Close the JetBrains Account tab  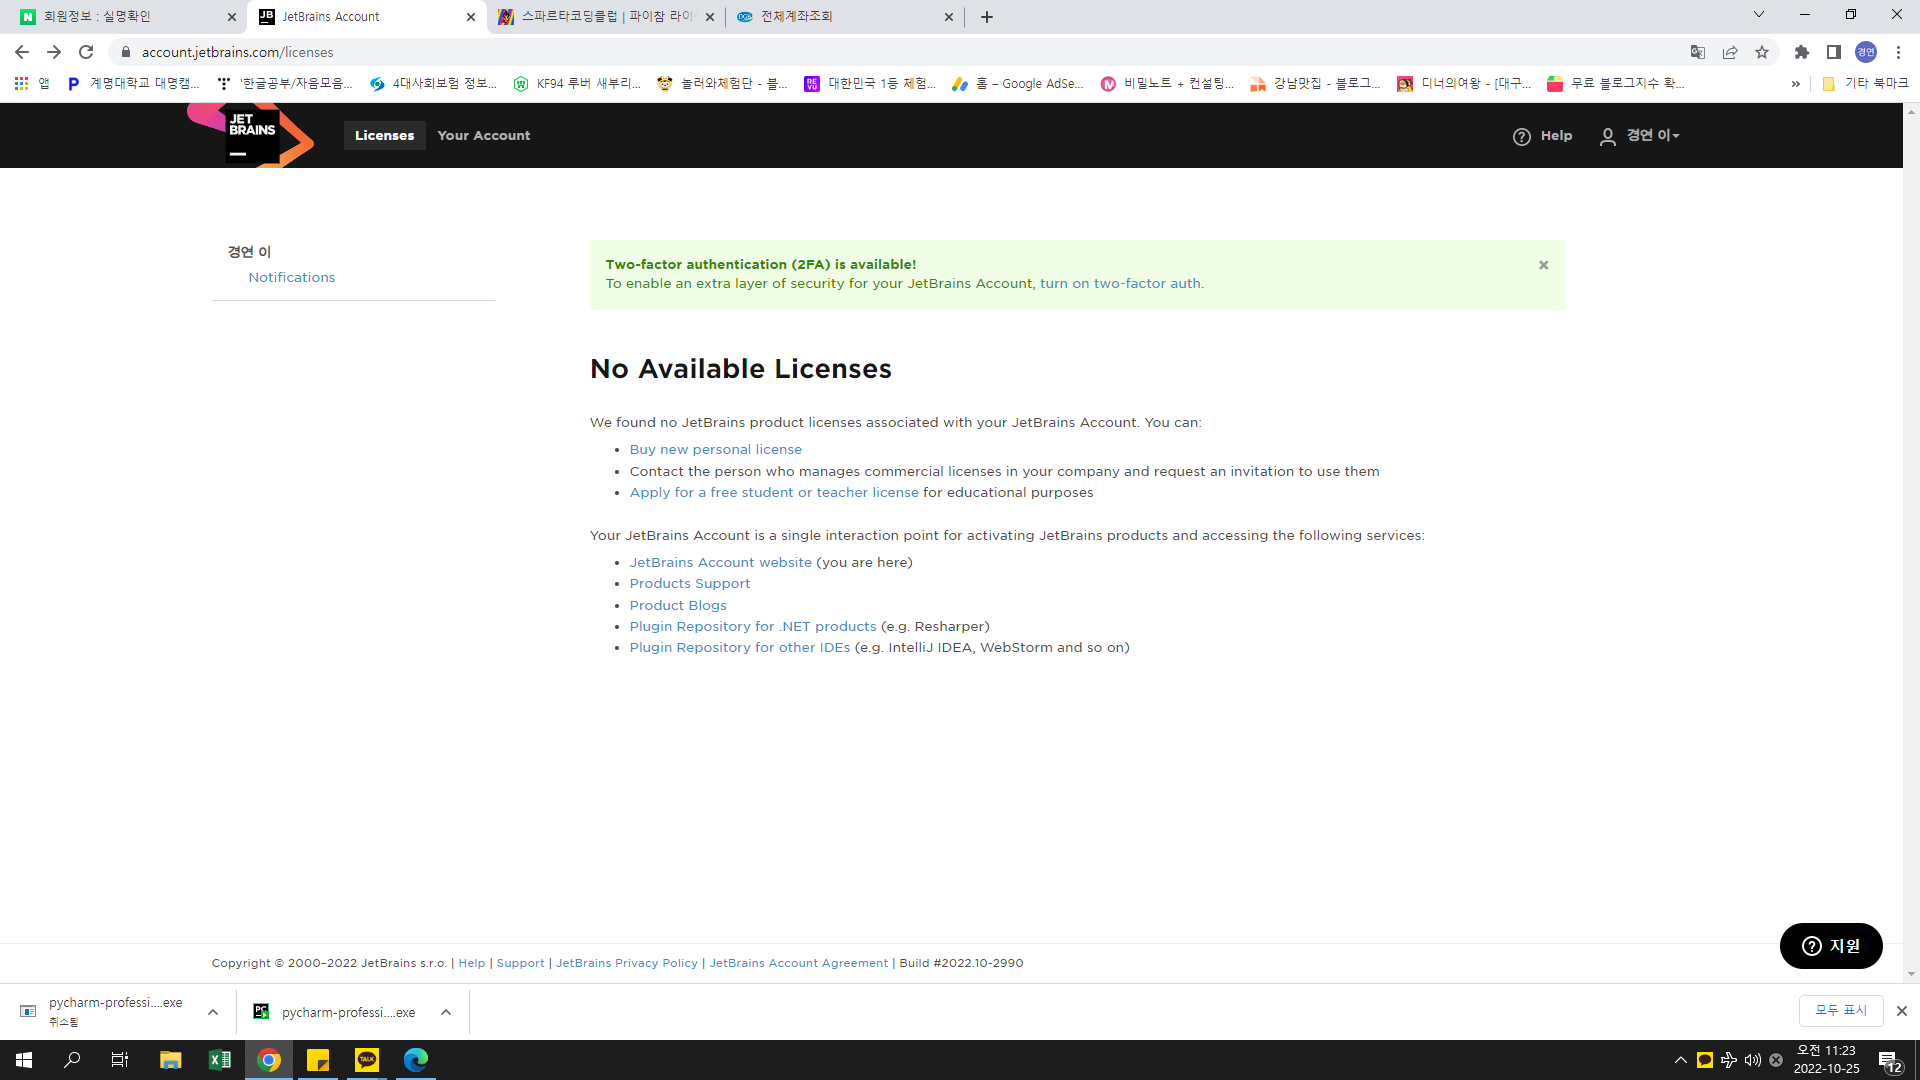[471, 17]
